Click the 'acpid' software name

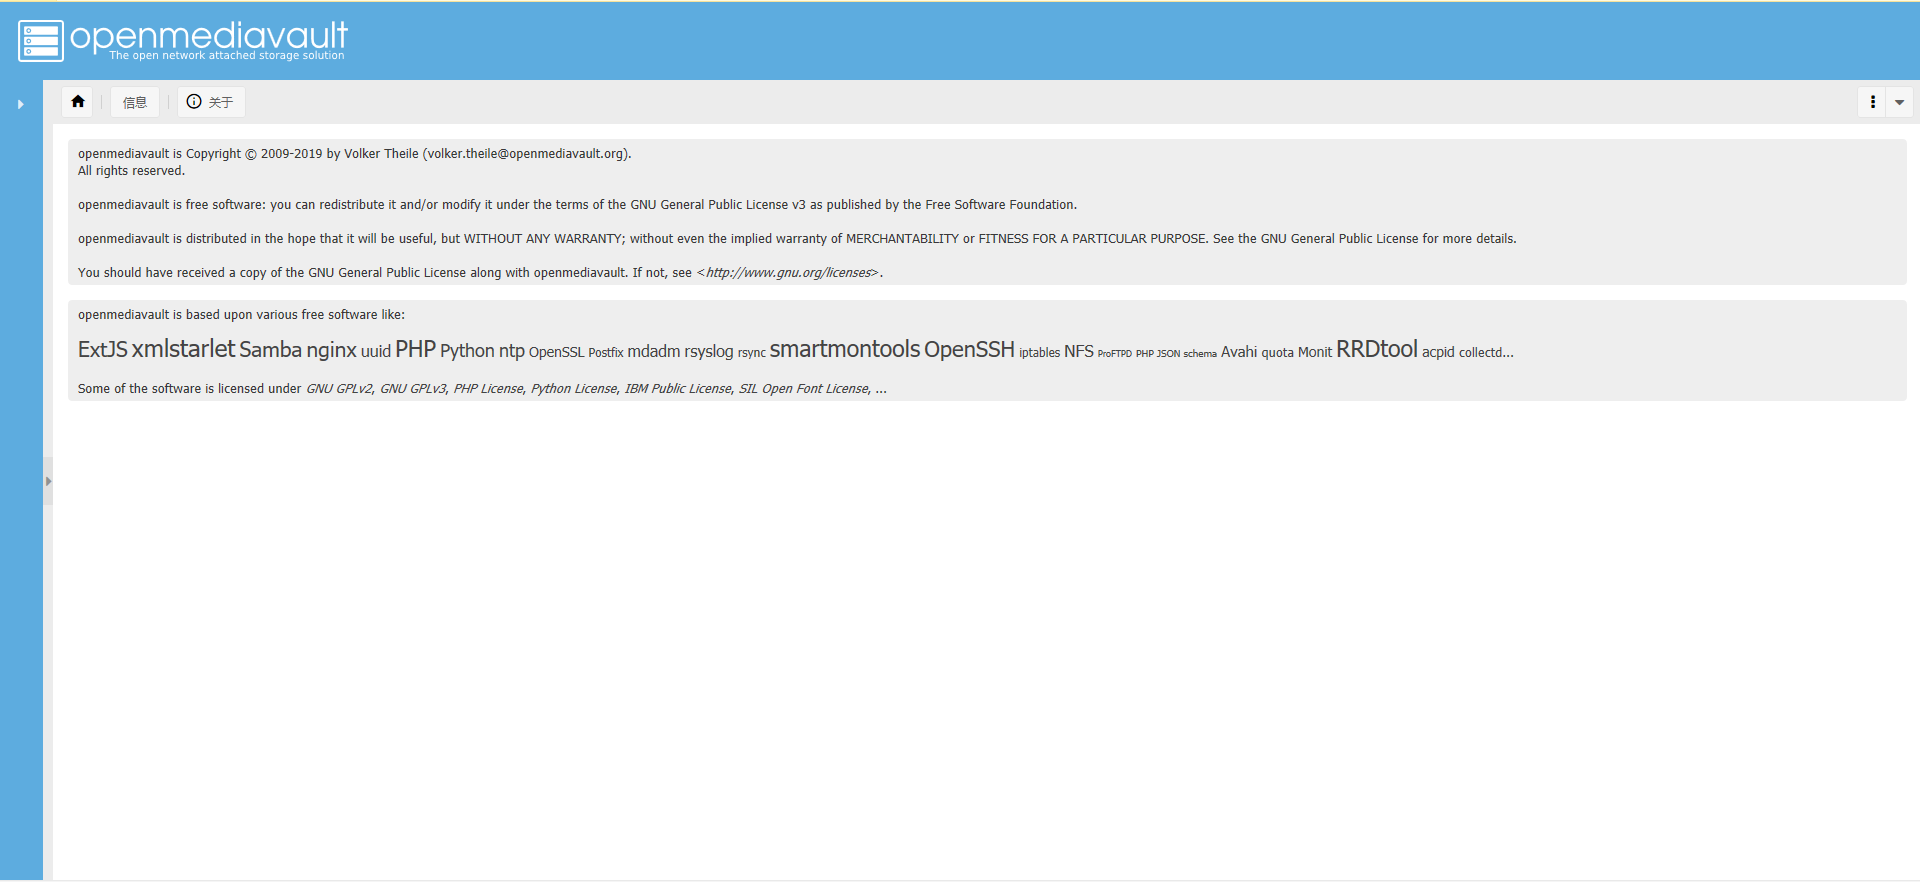click(1438, 353)
